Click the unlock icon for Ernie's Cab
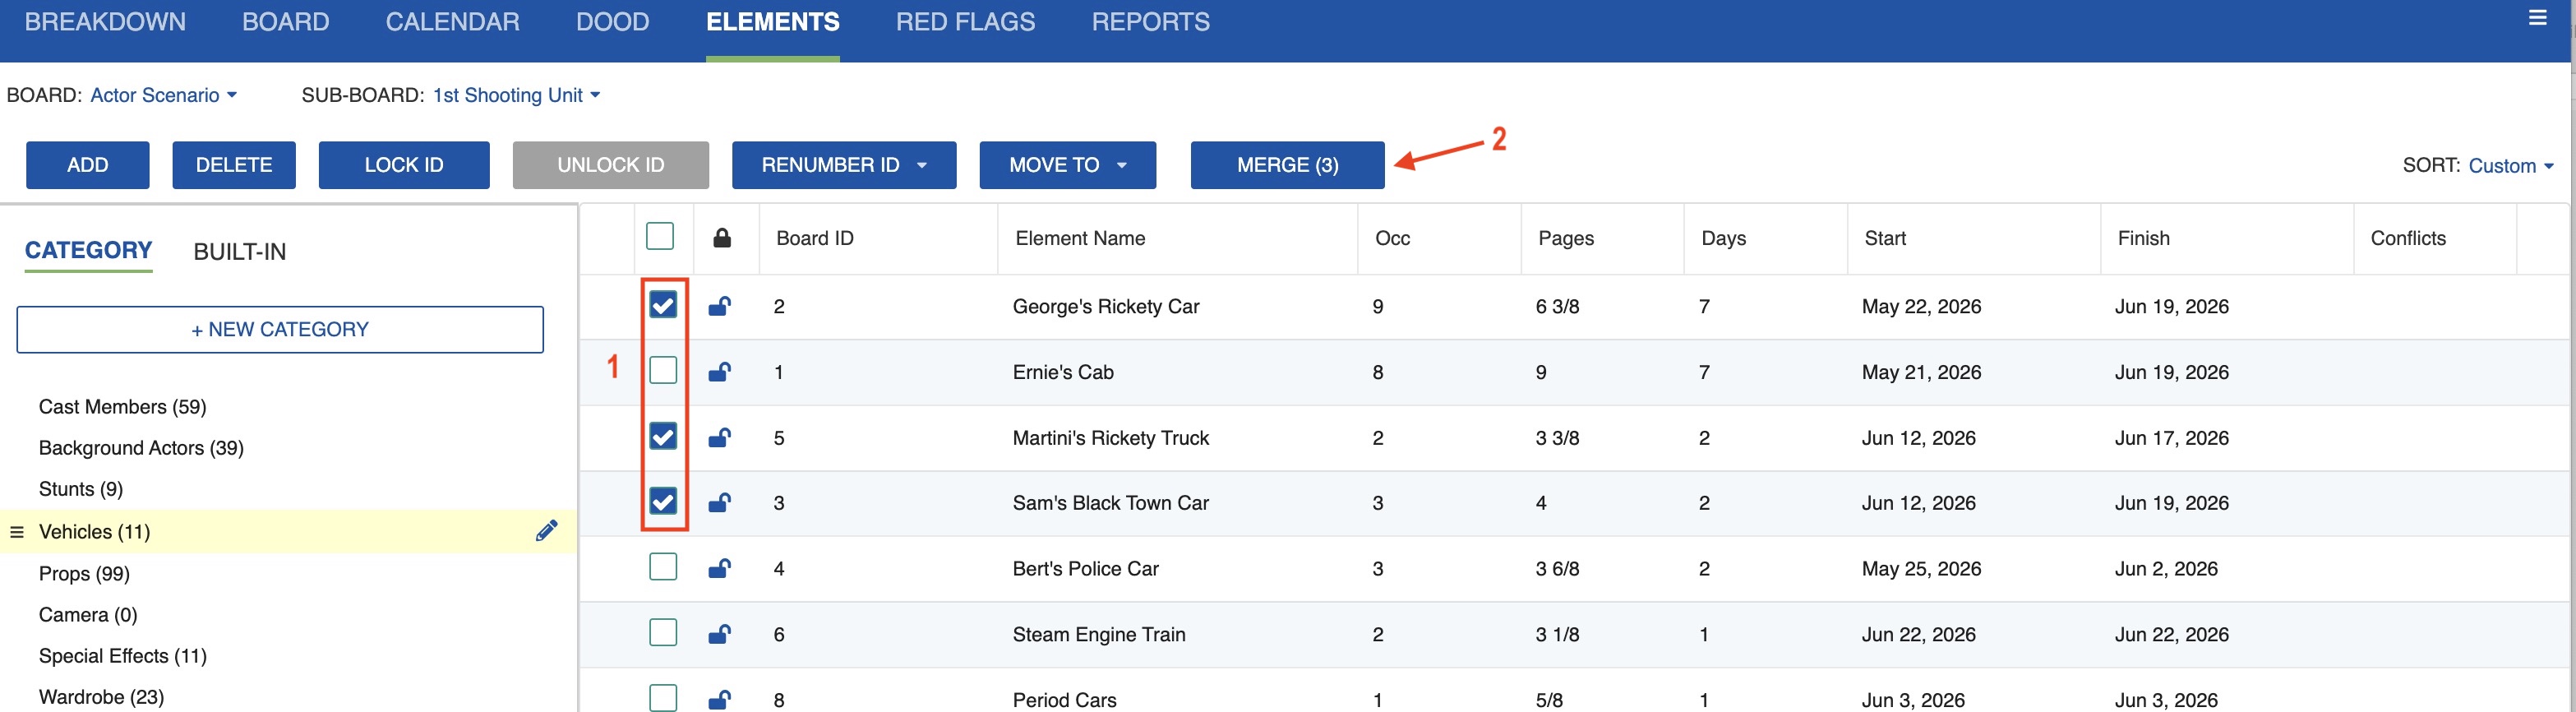The height and width of the screenshot is (712, 2576). [719, 372]
